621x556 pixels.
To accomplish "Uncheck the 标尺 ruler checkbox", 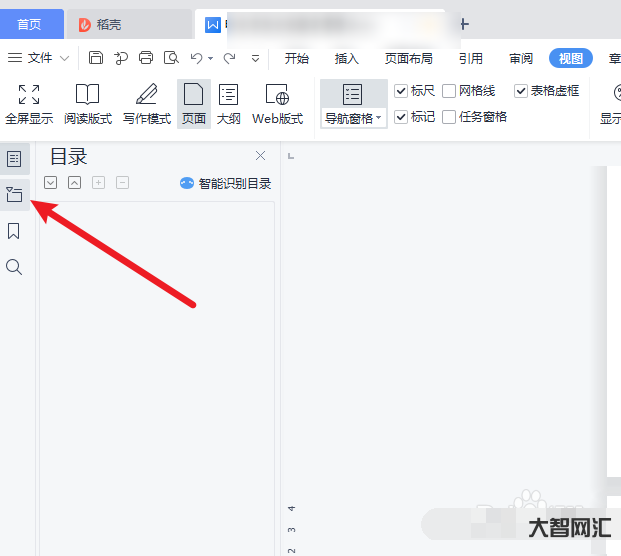I will [401, 91].
